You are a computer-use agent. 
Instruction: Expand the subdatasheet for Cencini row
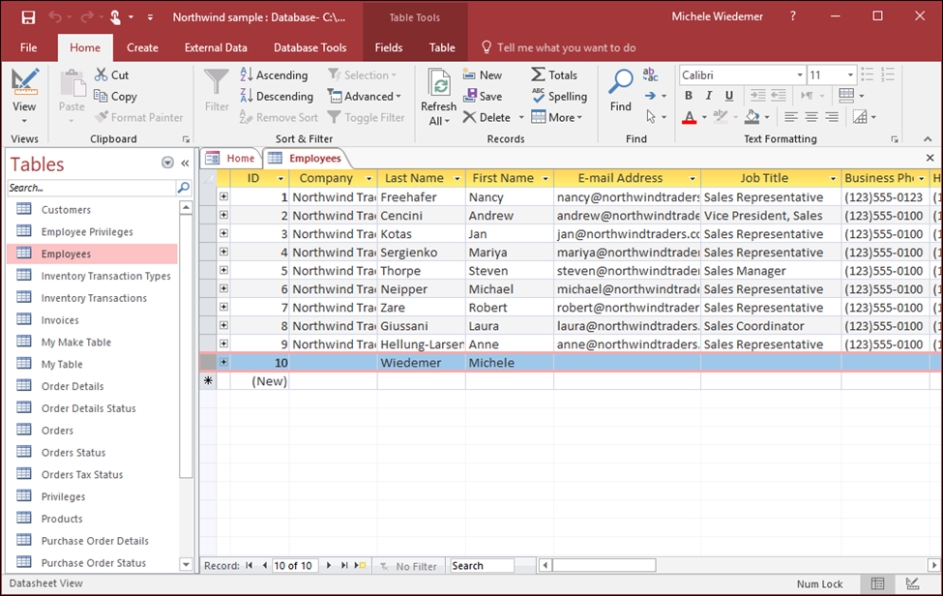223,215
